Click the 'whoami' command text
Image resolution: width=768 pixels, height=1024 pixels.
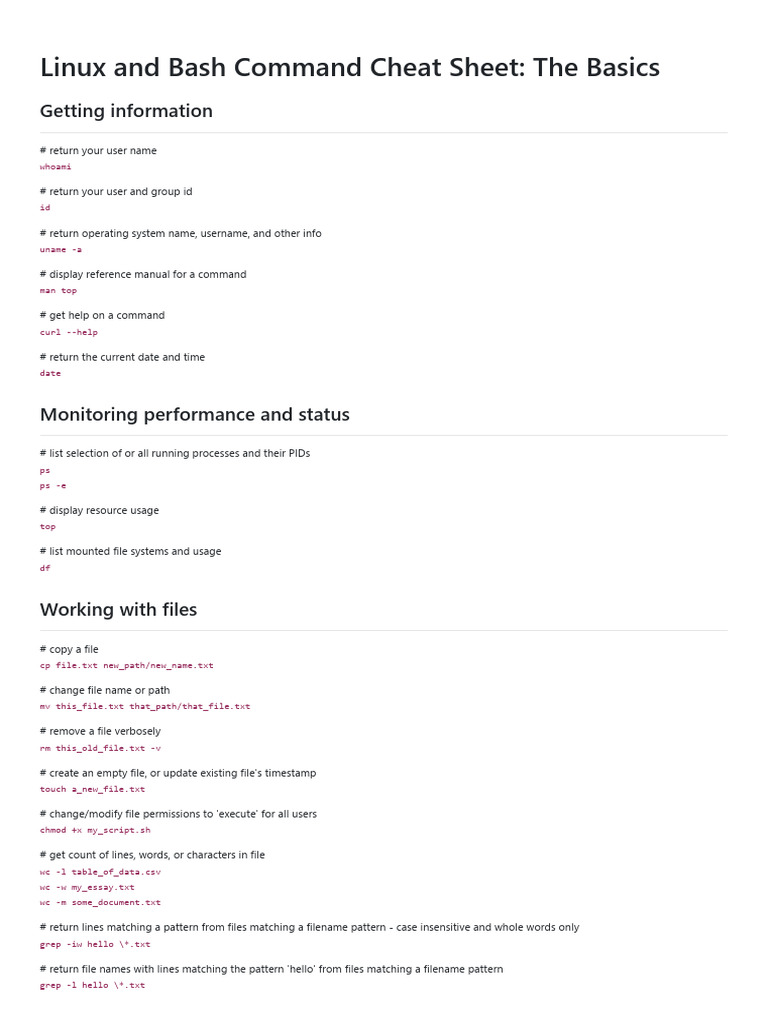click(56, 167)
